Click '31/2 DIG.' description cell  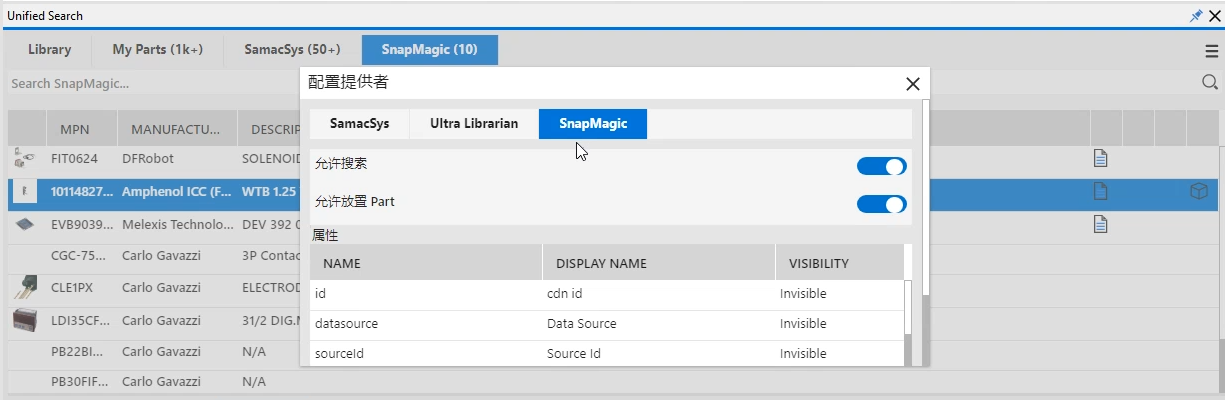point(269,320)
